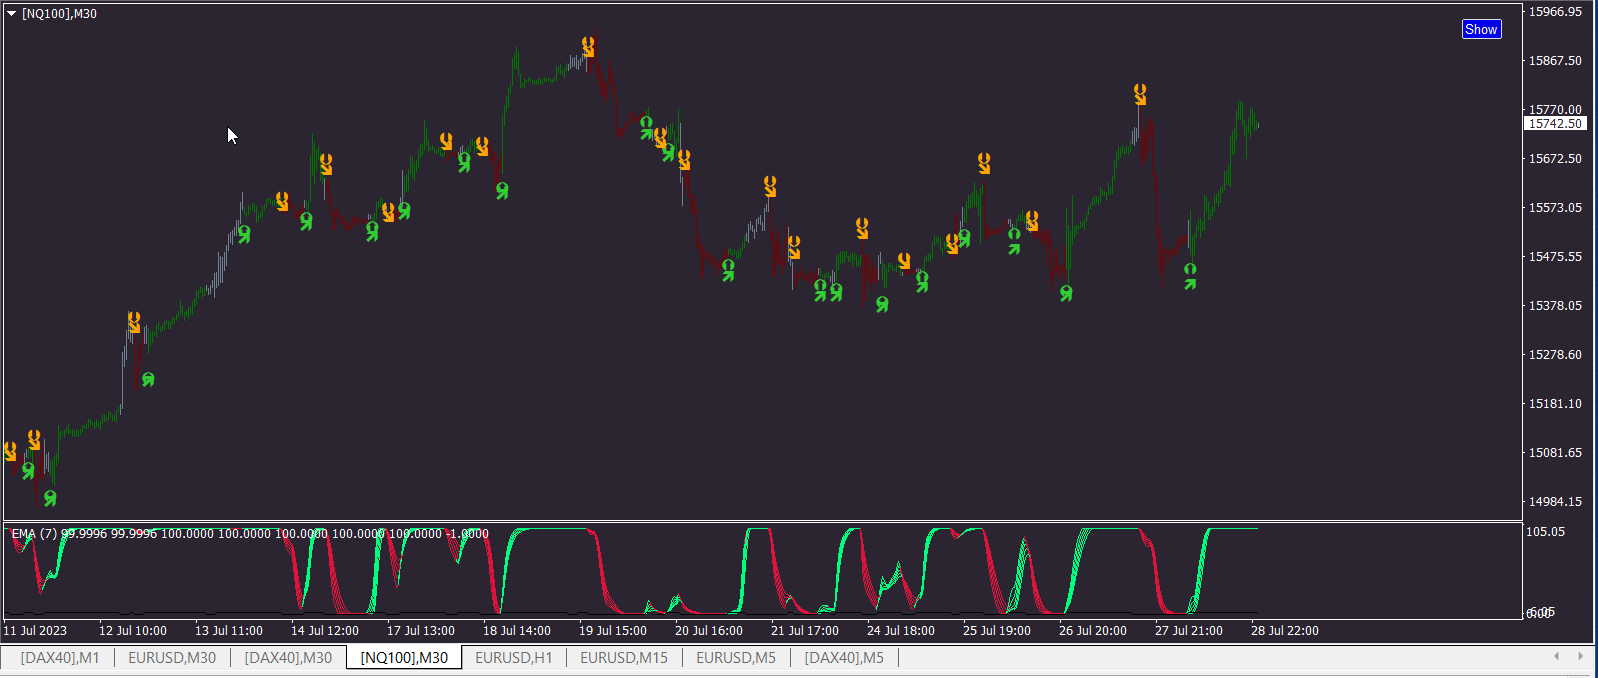Click the 15475.55 price axis label

pos(1555,257)
